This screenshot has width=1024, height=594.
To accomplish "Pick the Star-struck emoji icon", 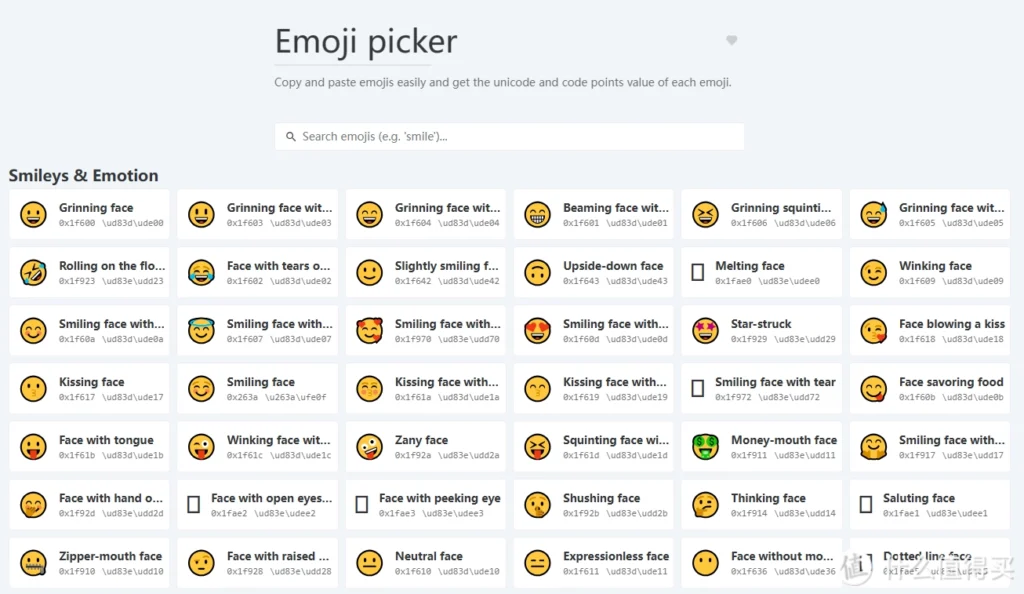I will (x=706, y=331).
